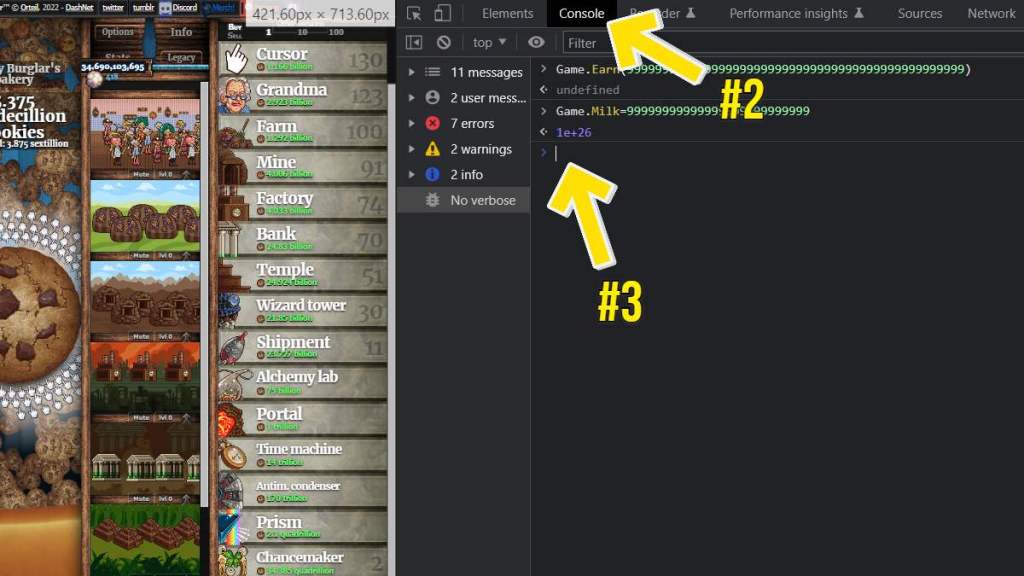The image size is (1024, 576).
Task: Mute the grandma building panel
Action: coord(141,174)
